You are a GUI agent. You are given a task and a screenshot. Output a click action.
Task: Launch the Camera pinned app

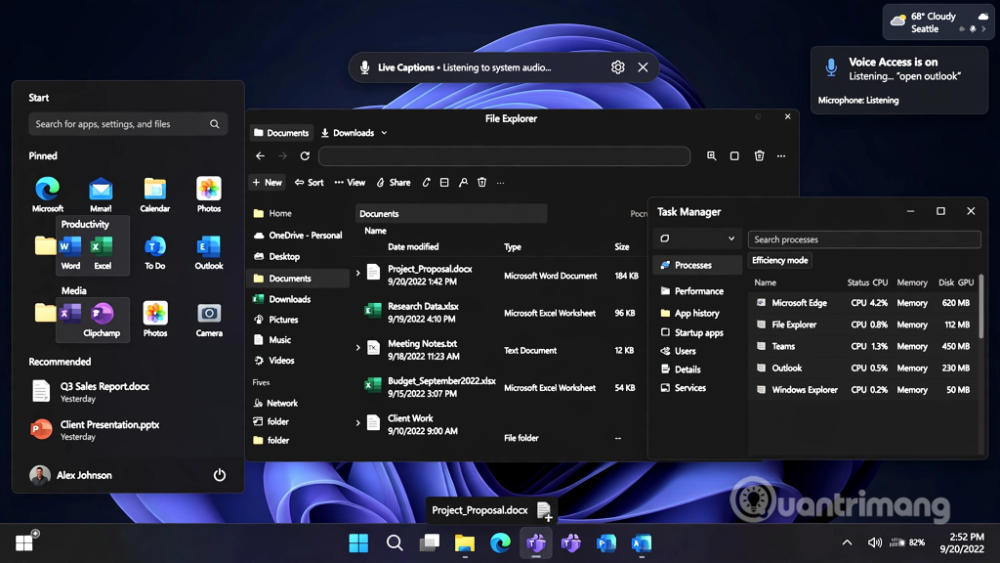209,319
